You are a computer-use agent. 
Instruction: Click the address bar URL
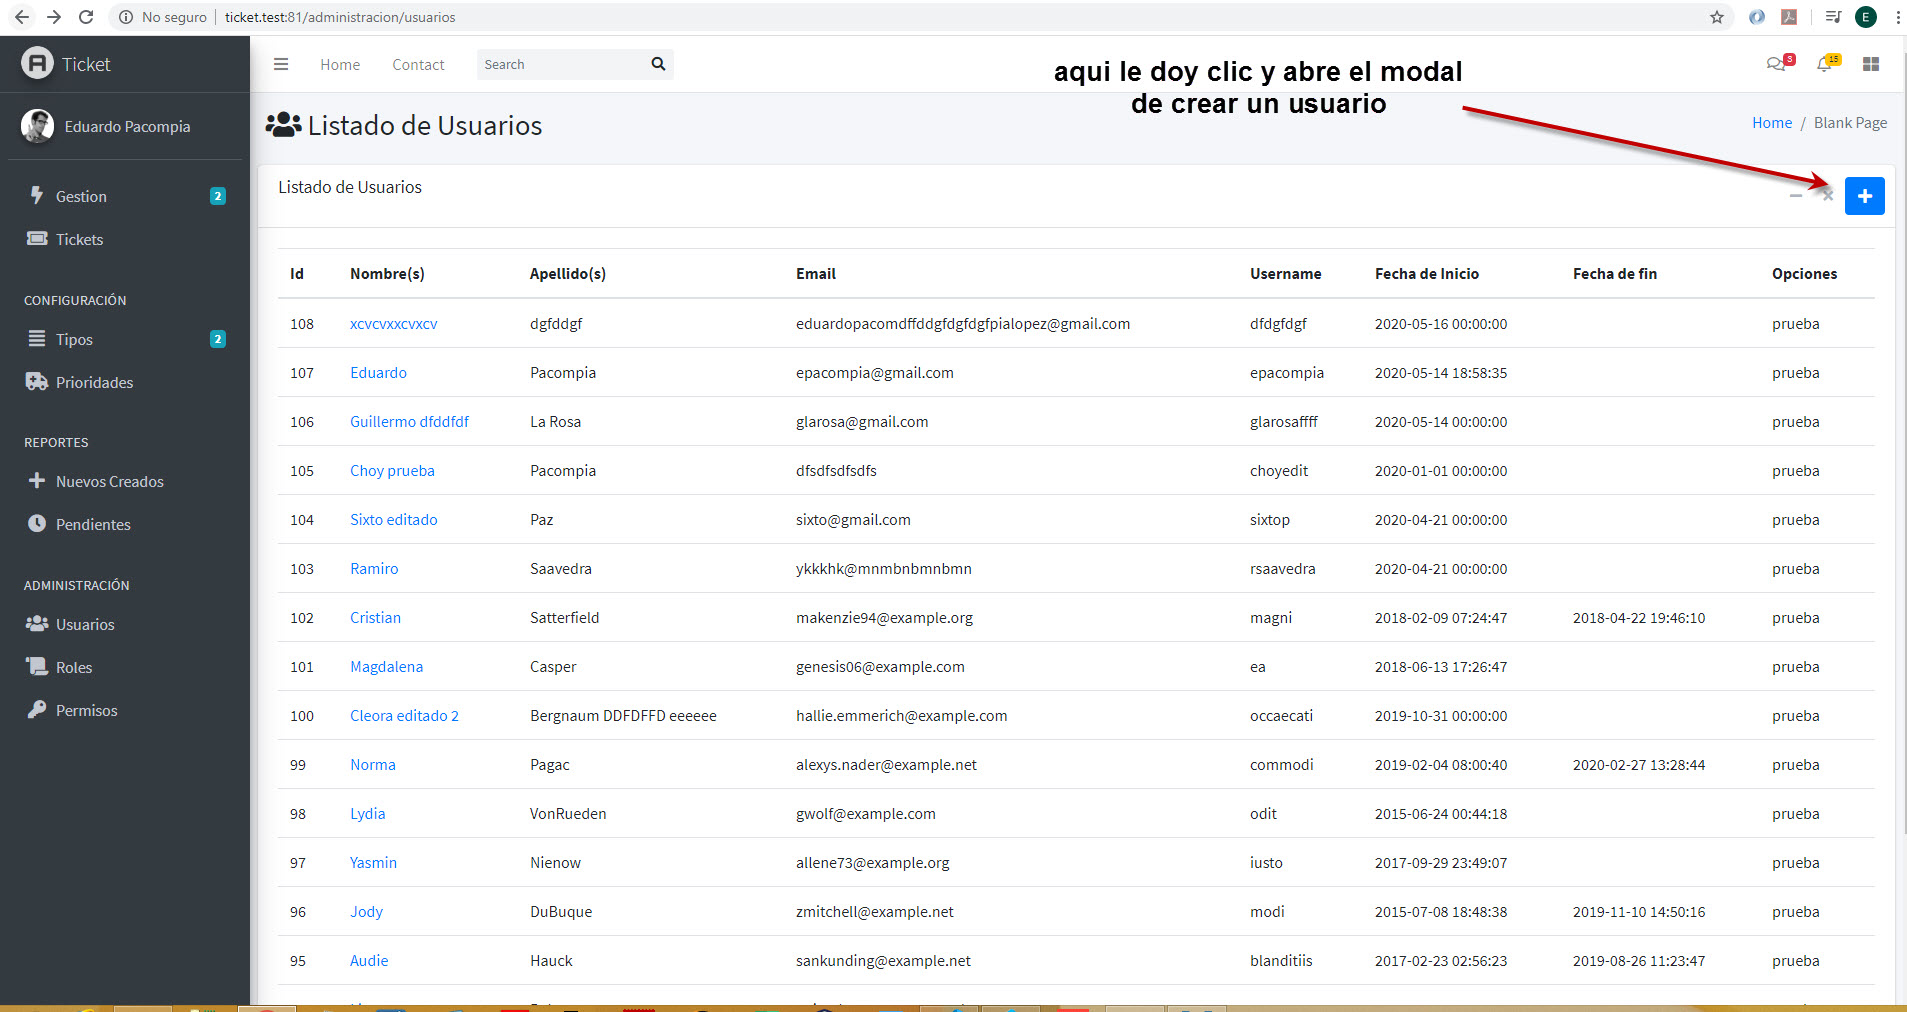click(x=340, y=17)
